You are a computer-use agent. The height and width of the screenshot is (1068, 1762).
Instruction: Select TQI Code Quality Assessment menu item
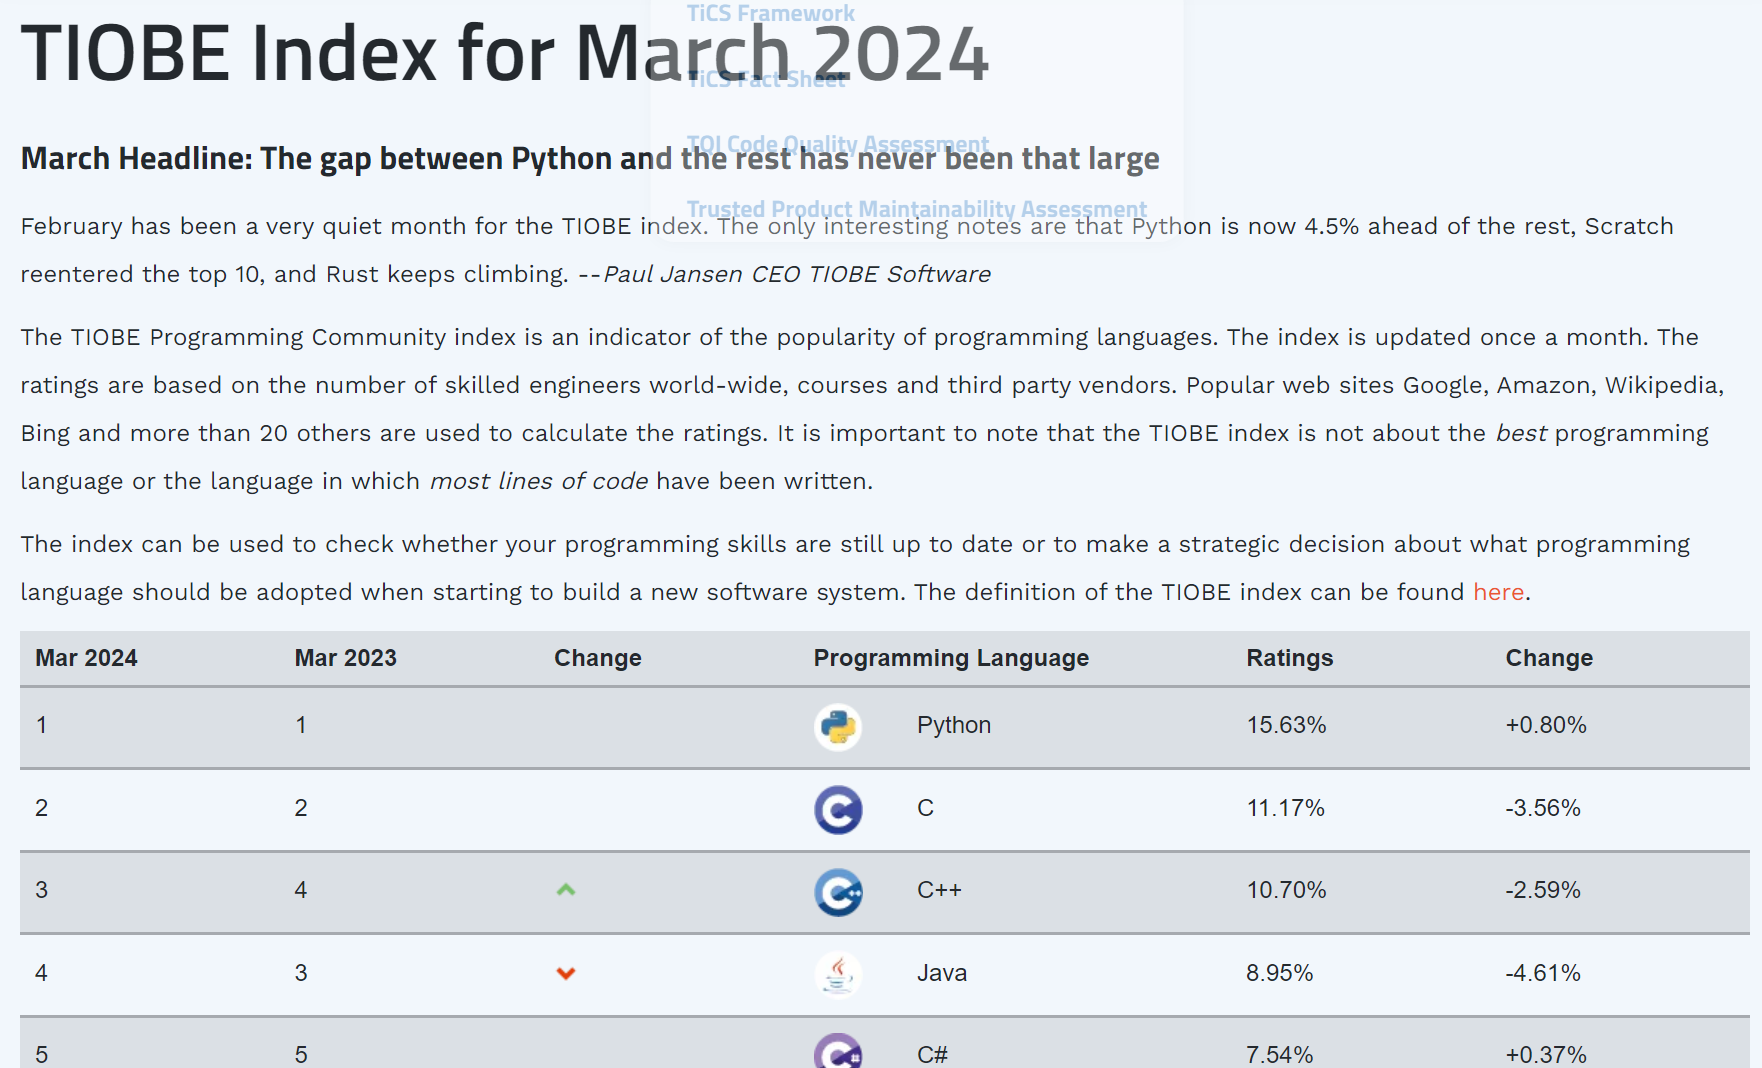[x=837, y=144]
